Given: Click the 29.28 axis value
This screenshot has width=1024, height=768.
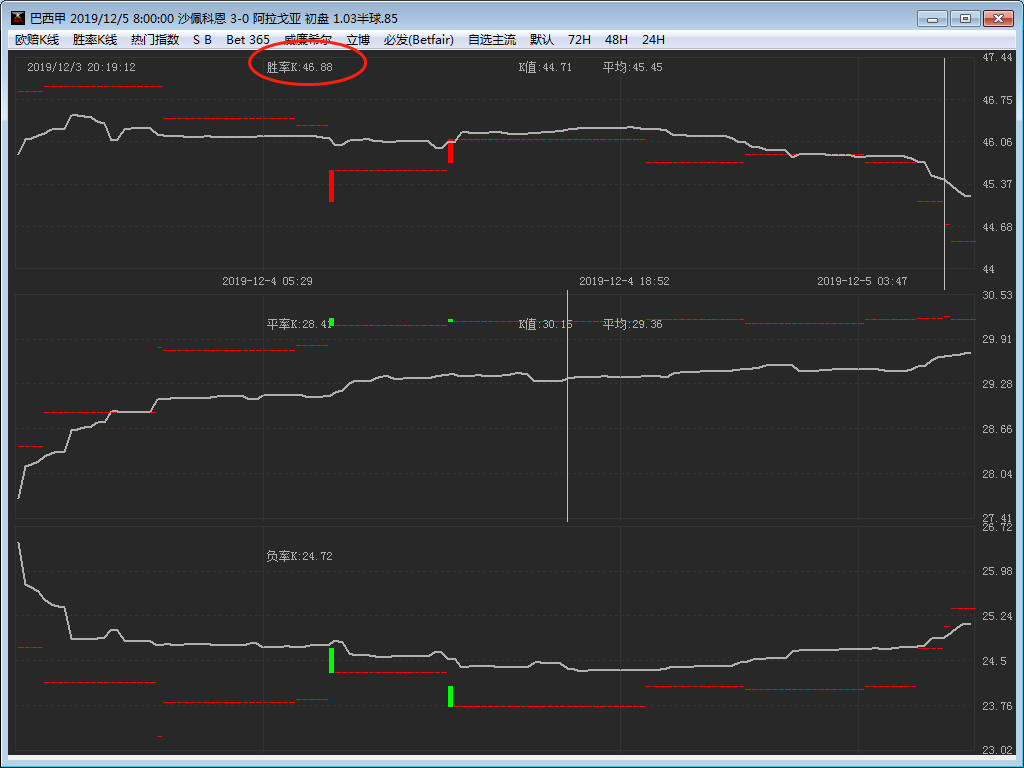Looking at the screenshot, I should [x=997, y=384].
